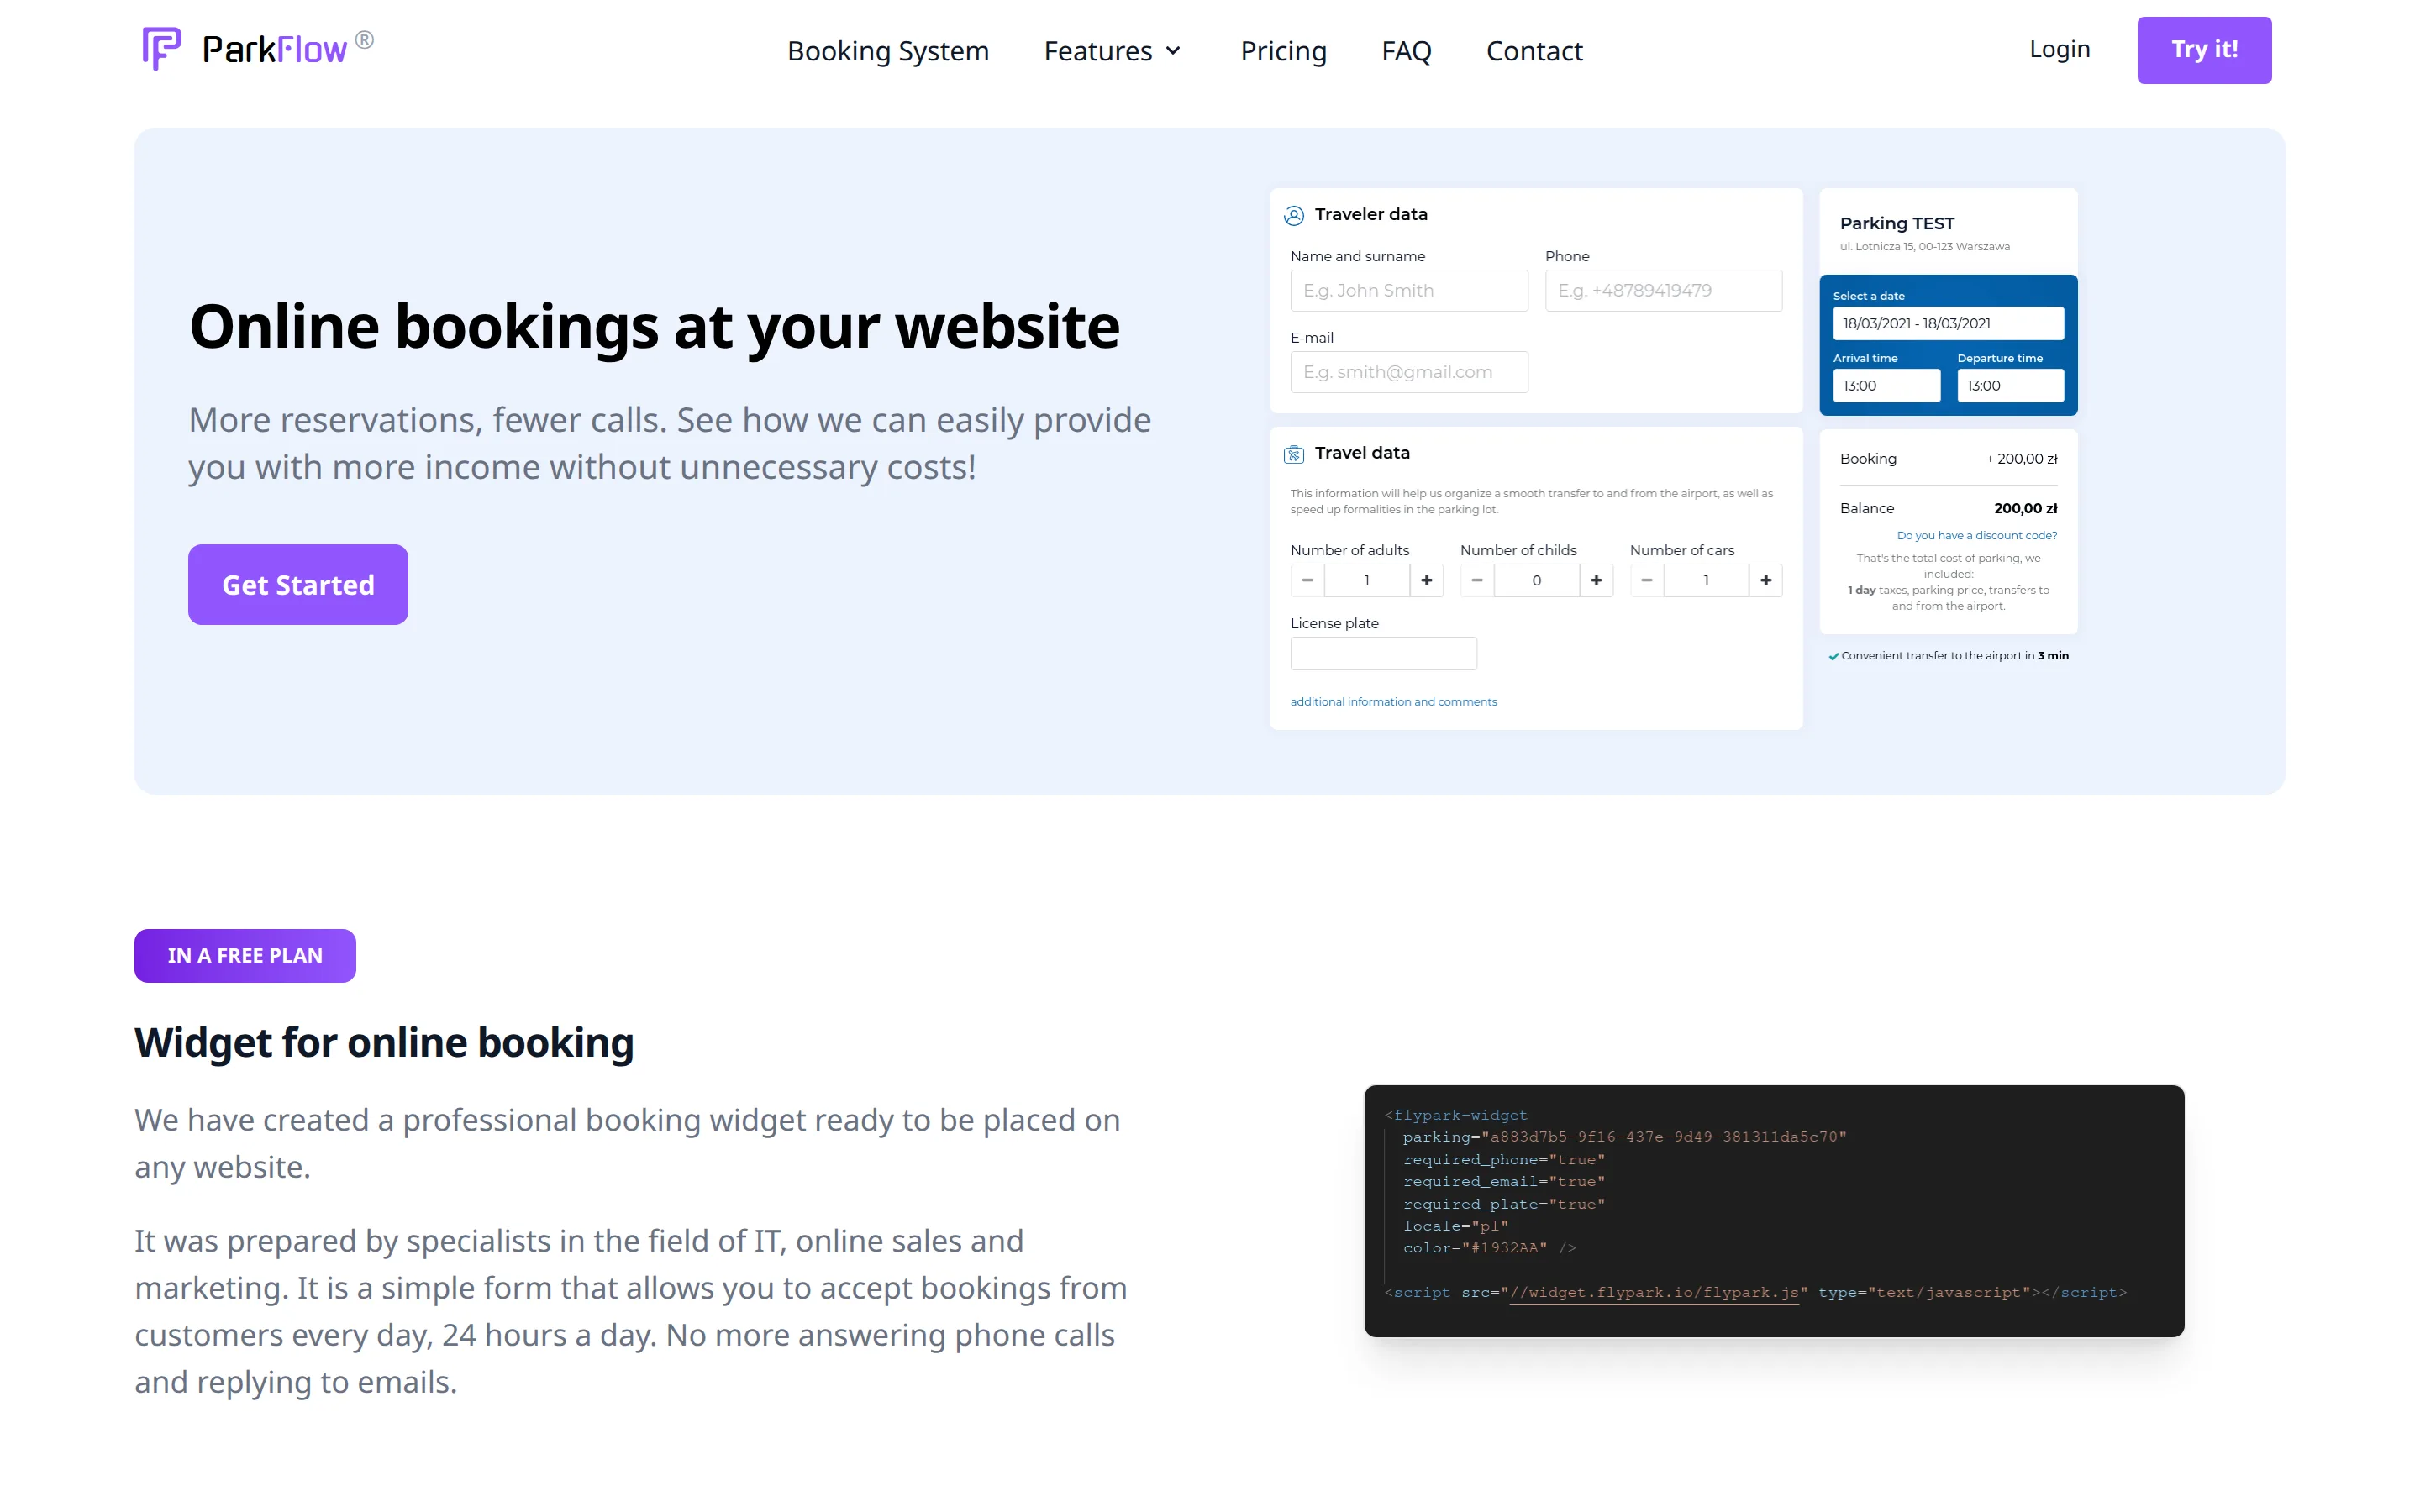Focus the Phone input field

[x=1663, y=290]
